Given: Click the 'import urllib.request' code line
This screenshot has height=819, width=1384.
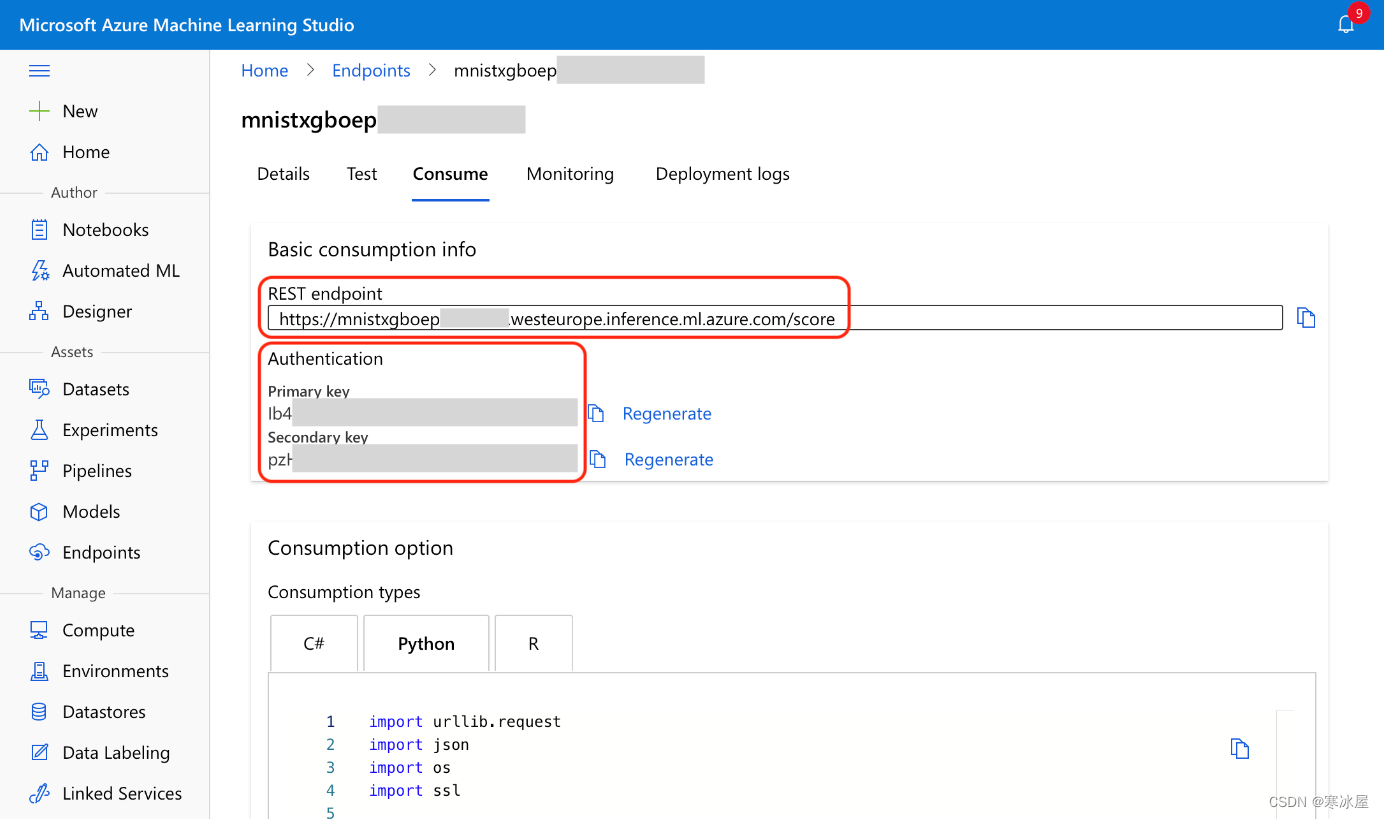Looking at the screenshot, I should click(x=465, y=722).
